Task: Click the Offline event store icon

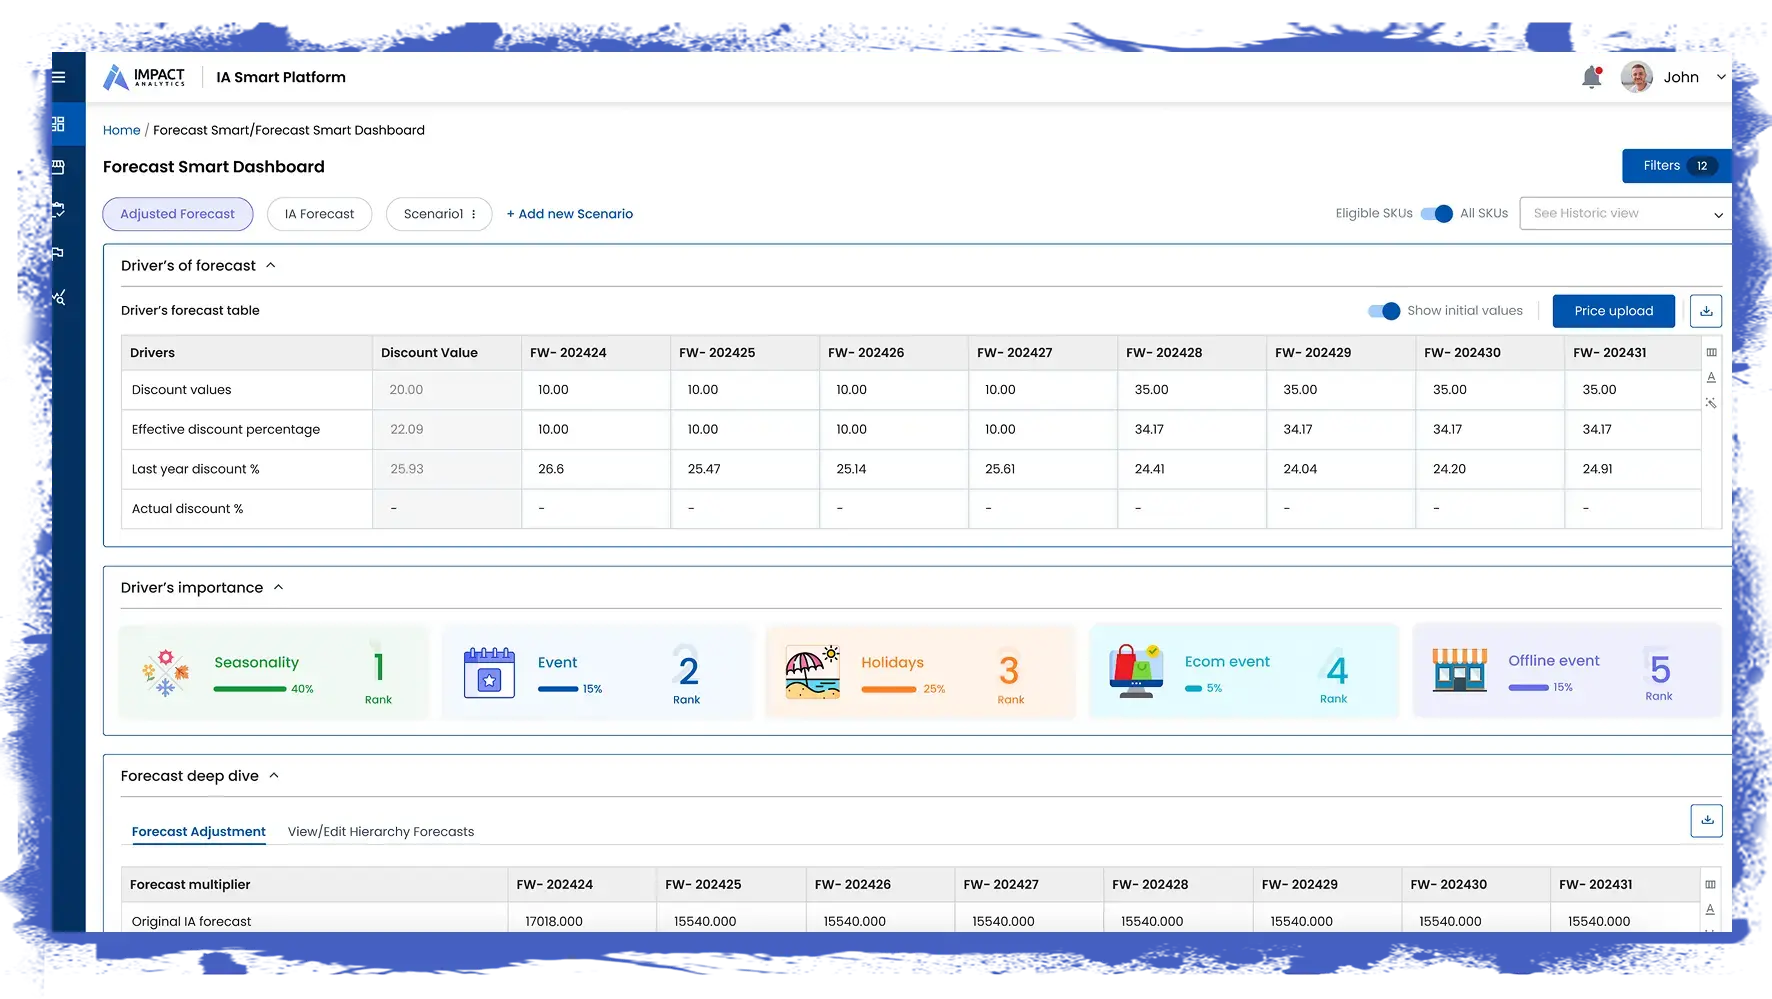Action: point(1459,670)
